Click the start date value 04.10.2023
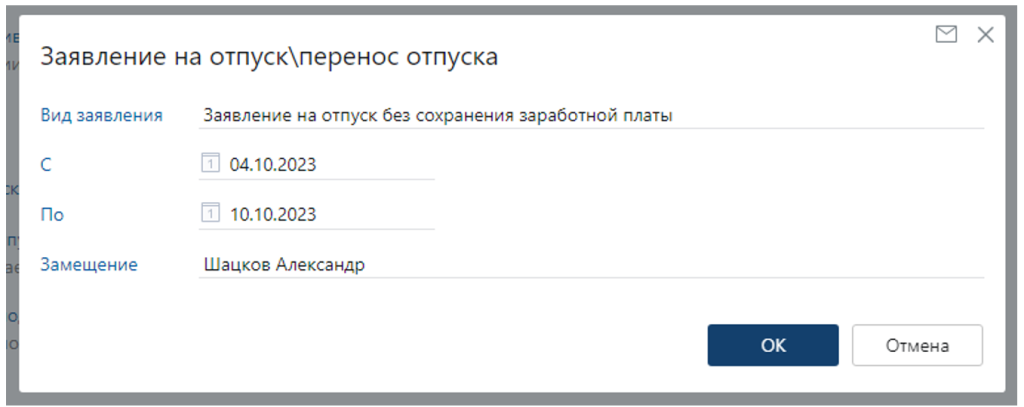The height and width of the screenshot is (407, 1024). (273, 165)
